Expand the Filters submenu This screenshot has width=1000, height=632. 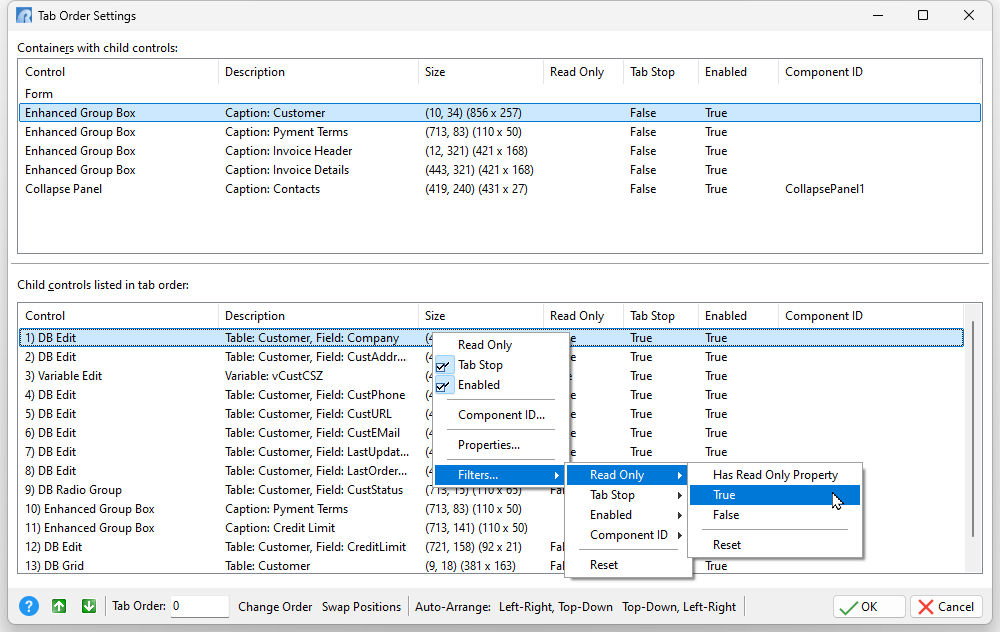click(x=501, y=475)
